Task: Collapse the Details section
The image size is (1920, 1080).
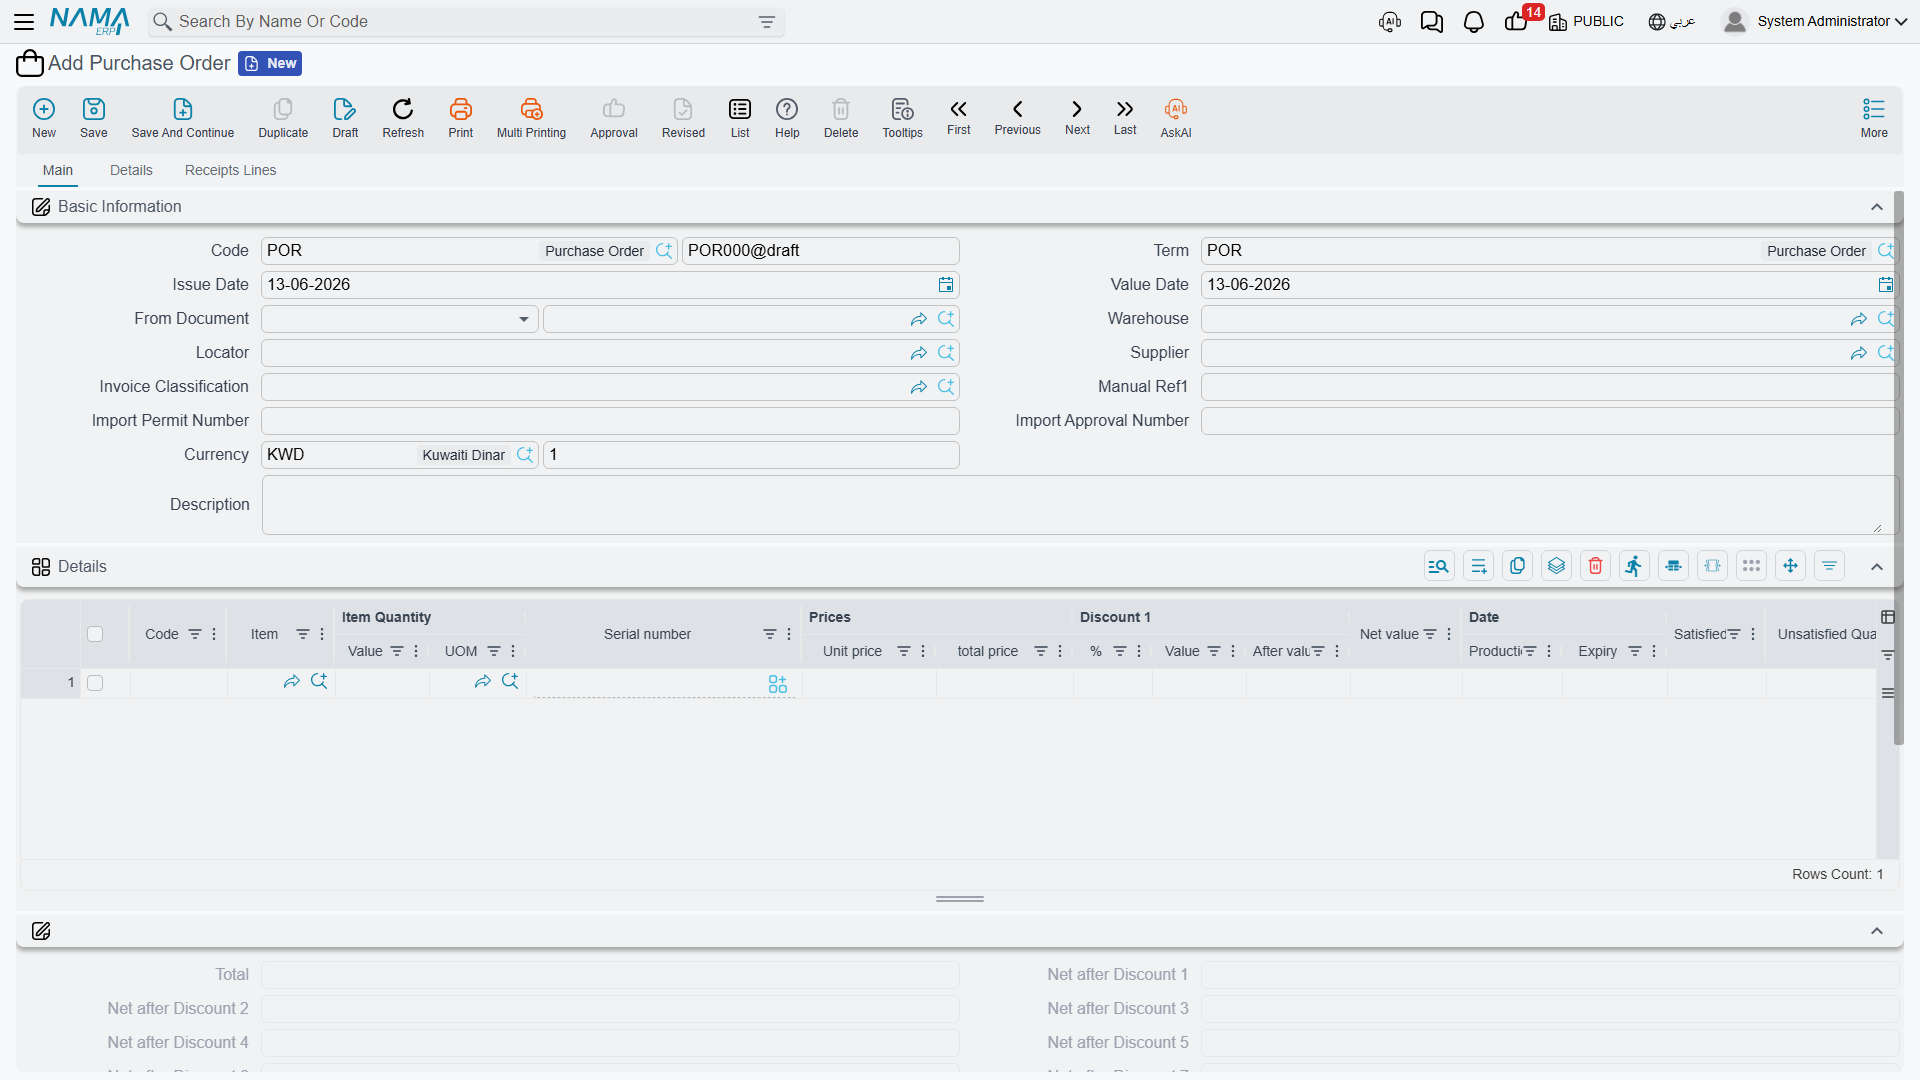Action: pos(1877,567)
